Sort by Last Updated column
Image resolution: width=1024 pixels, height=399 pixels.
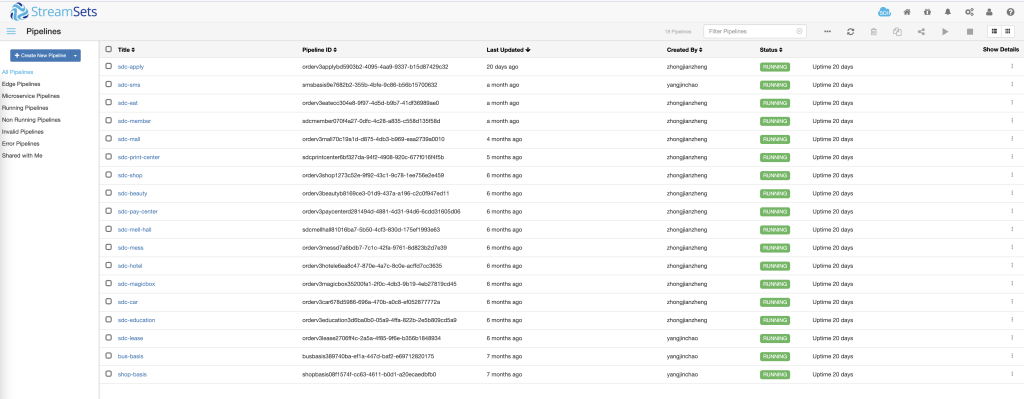click(x=509, y=50)
